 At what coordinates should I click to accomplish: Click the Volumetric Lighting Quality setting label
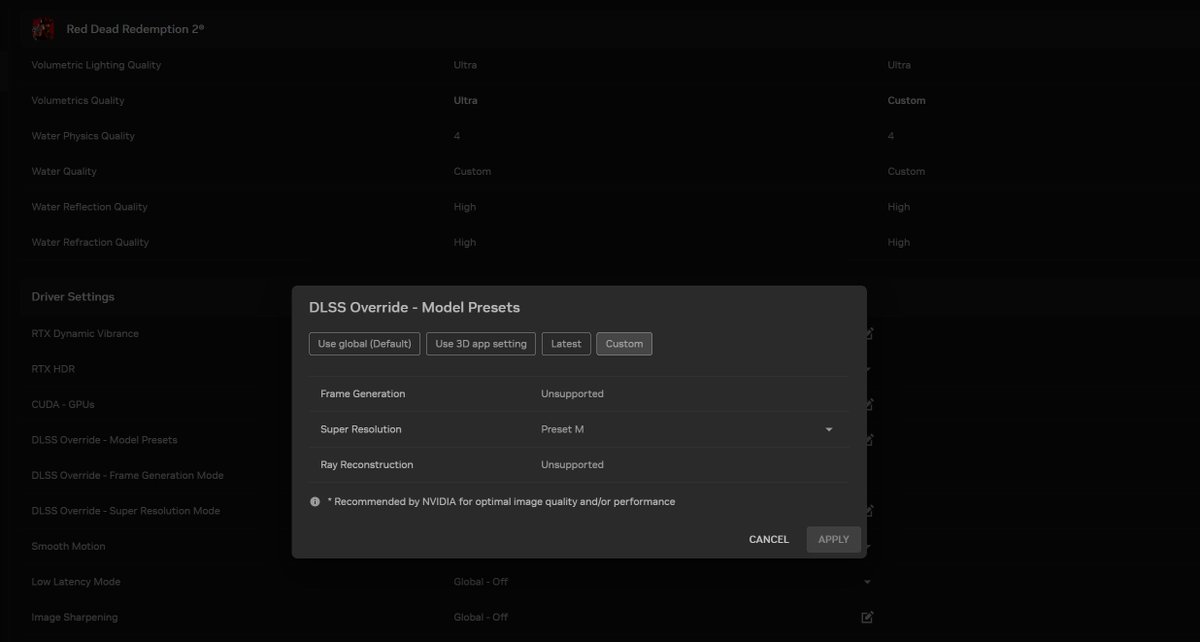(x=96, y=65)
